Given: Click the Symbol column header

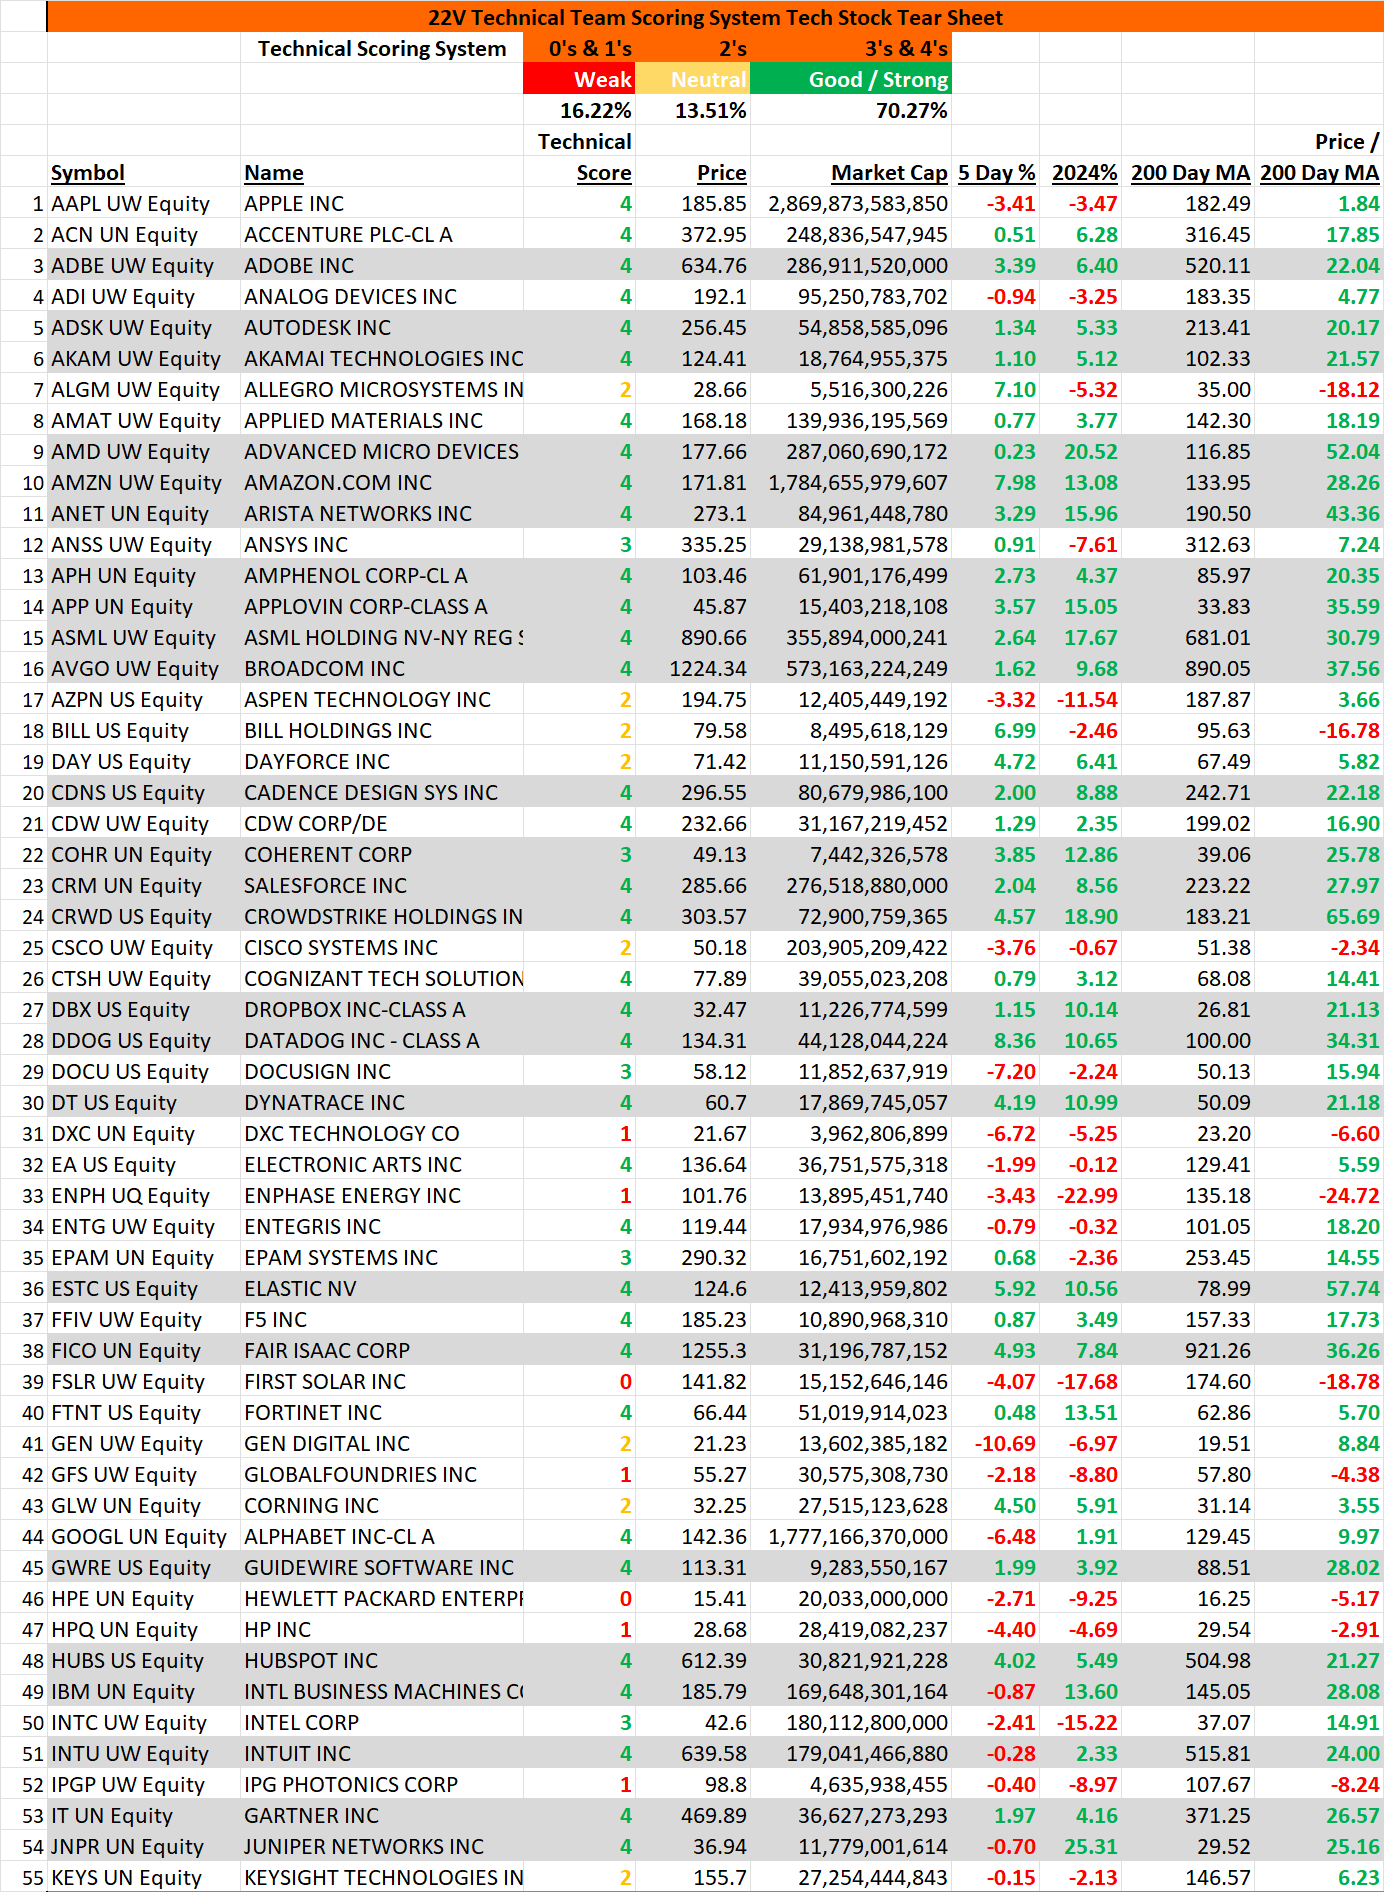Looking at the screenshot, I should click(x=88, y=172).
